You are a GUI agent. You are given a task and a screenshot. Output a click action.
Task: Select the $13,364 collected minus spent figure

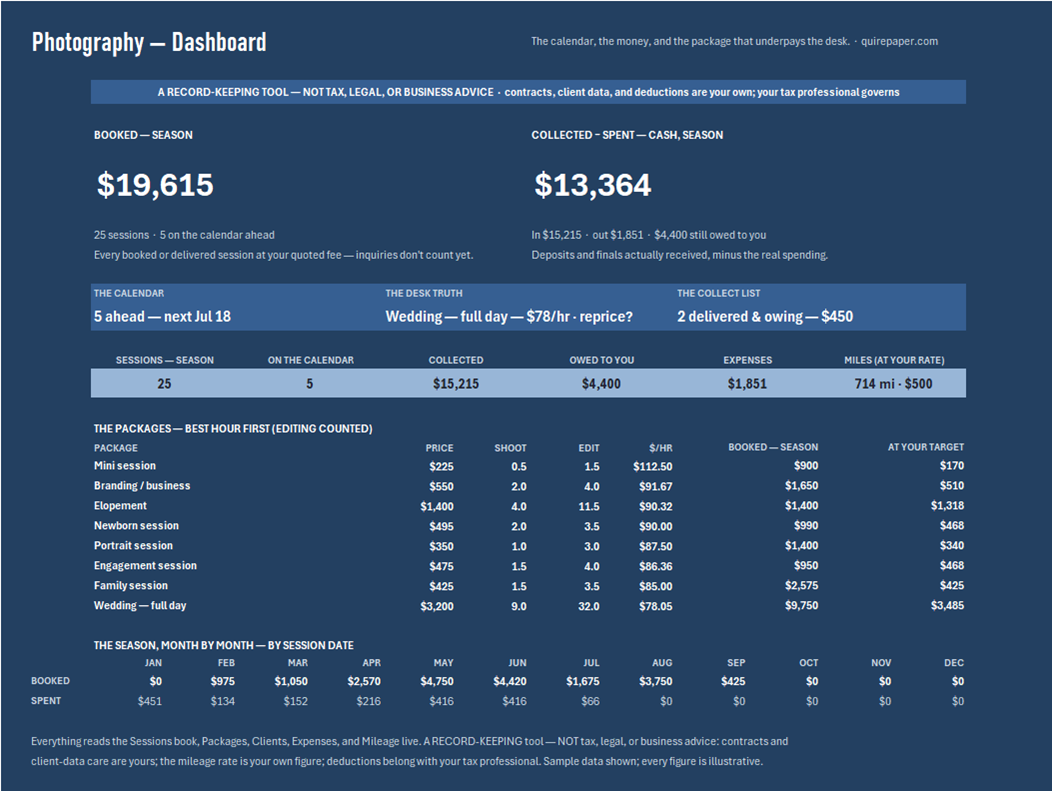click(x=592, y=184)
